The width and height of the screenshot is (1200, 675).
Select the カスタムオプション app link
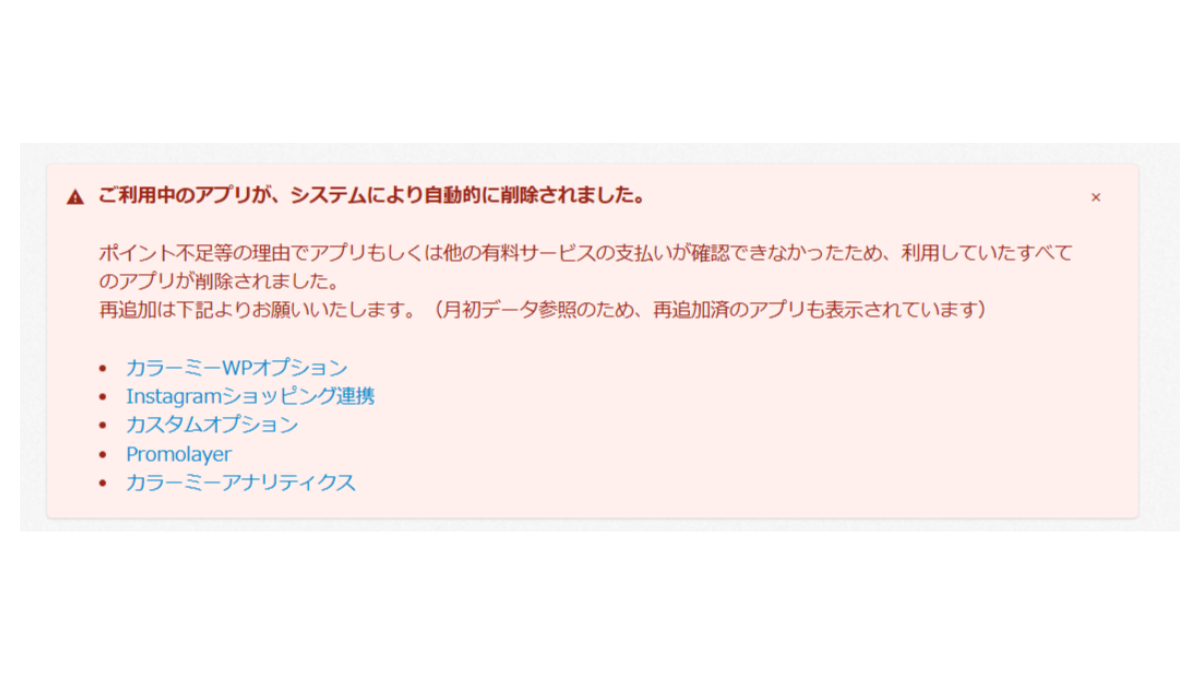click(212, 424)
